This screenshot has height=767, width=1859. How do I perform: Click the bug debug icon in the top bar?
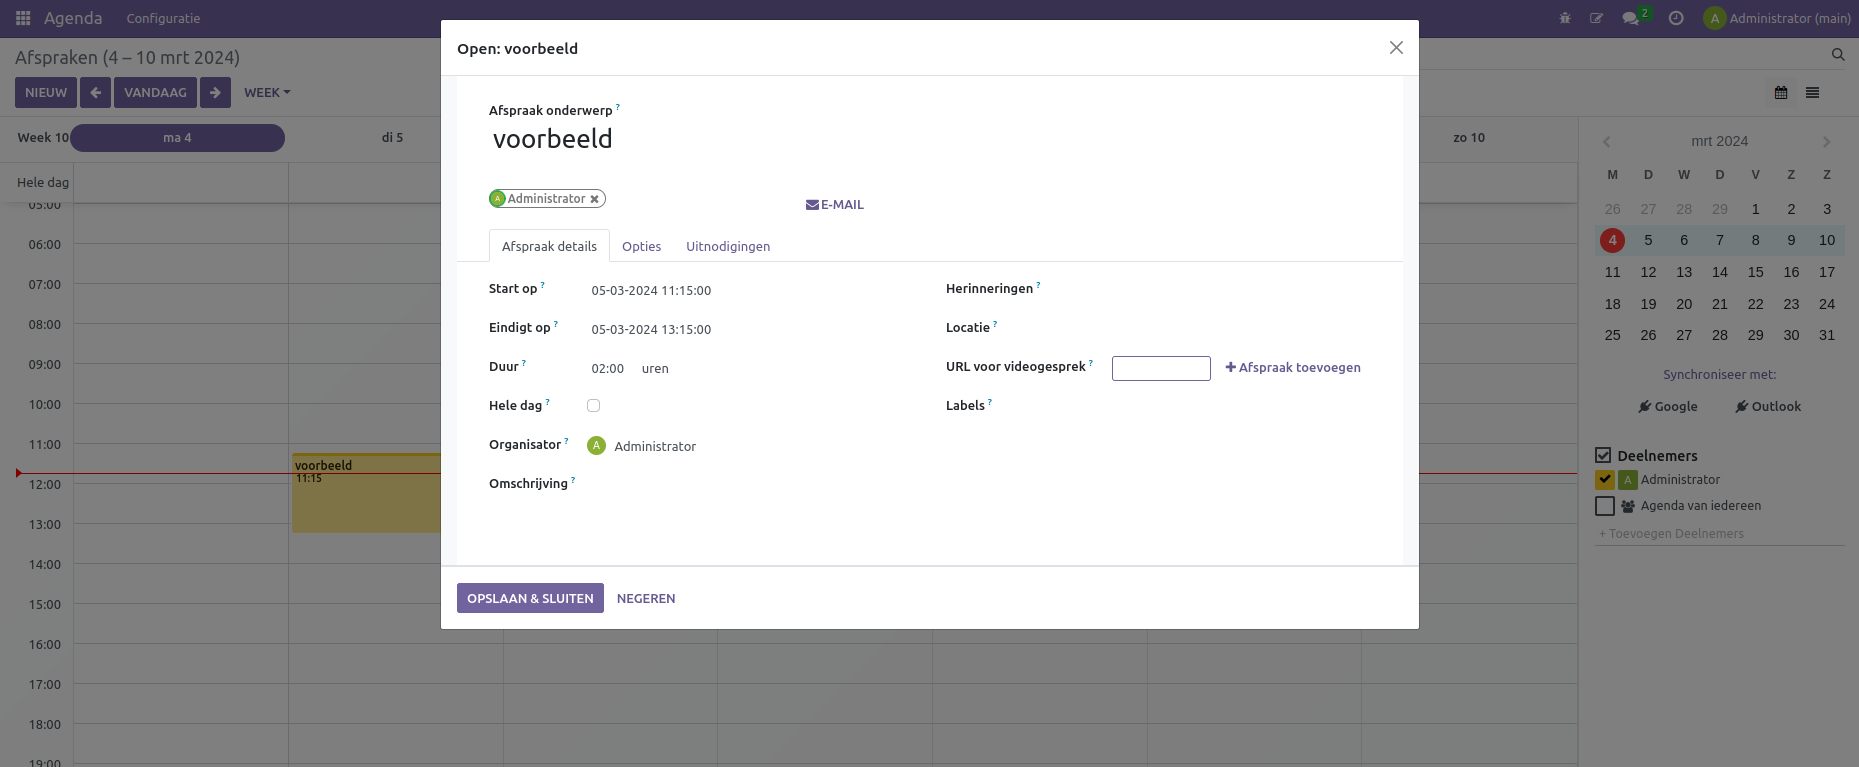coord(1565,18)
